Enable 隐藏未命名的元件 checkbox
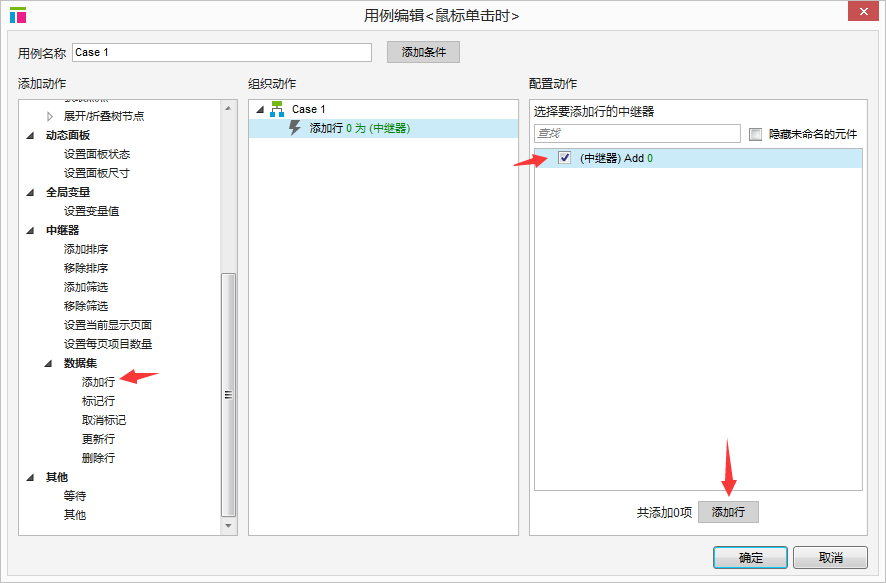This screenshot has width=886, height=583. (755, 134)
